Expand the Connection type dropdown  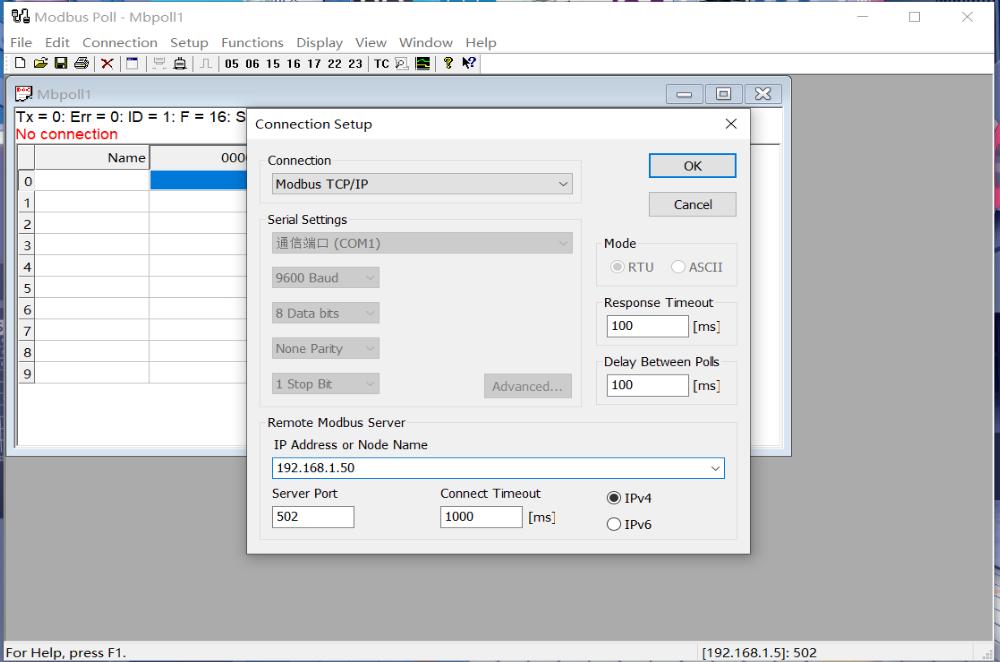click(563, 185)
